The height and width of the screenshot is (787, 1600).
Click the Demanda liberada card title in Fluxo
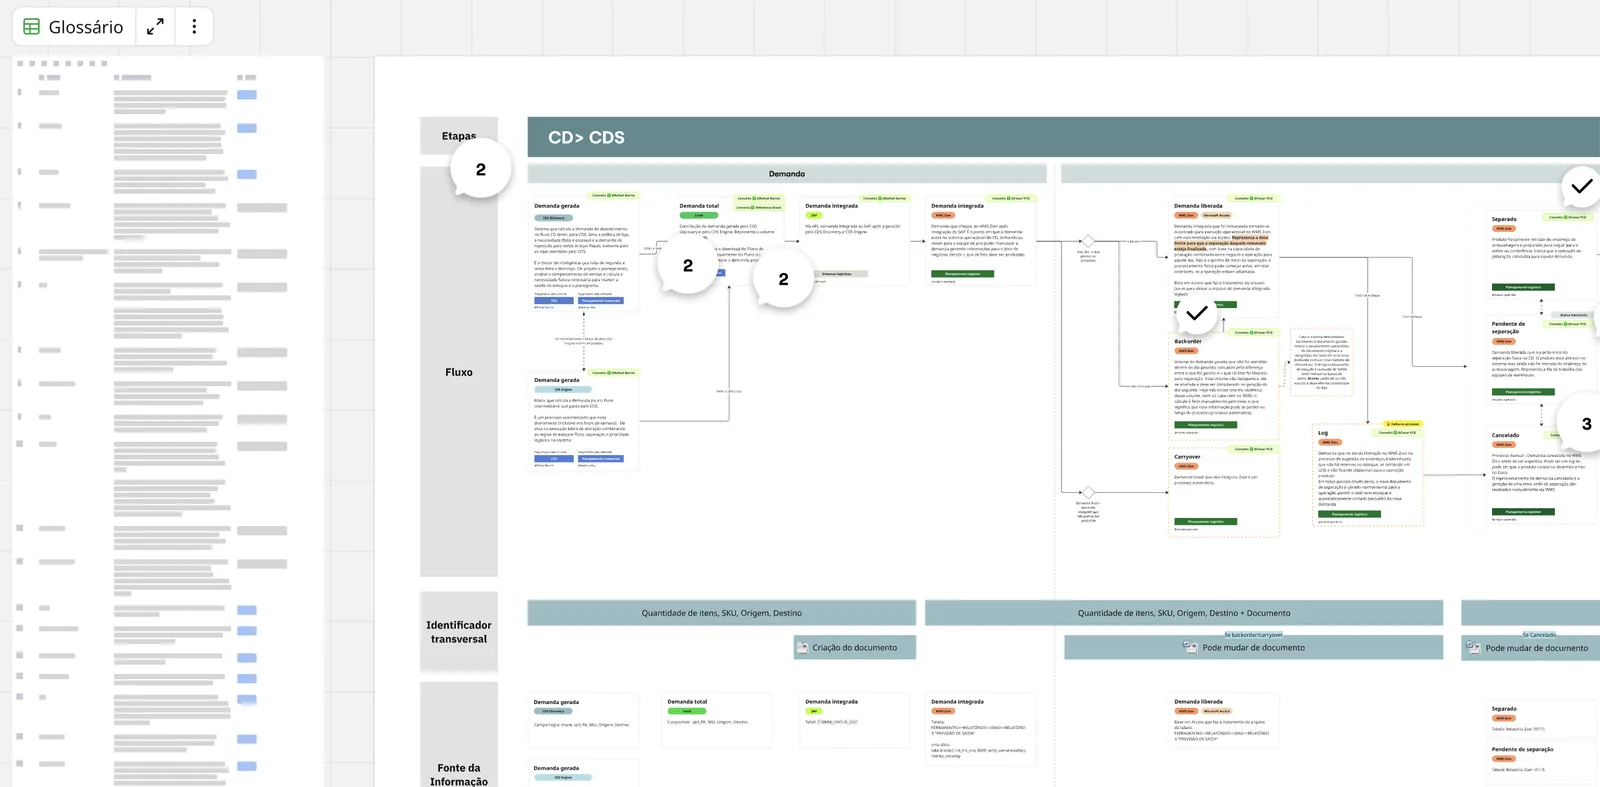1198,206
